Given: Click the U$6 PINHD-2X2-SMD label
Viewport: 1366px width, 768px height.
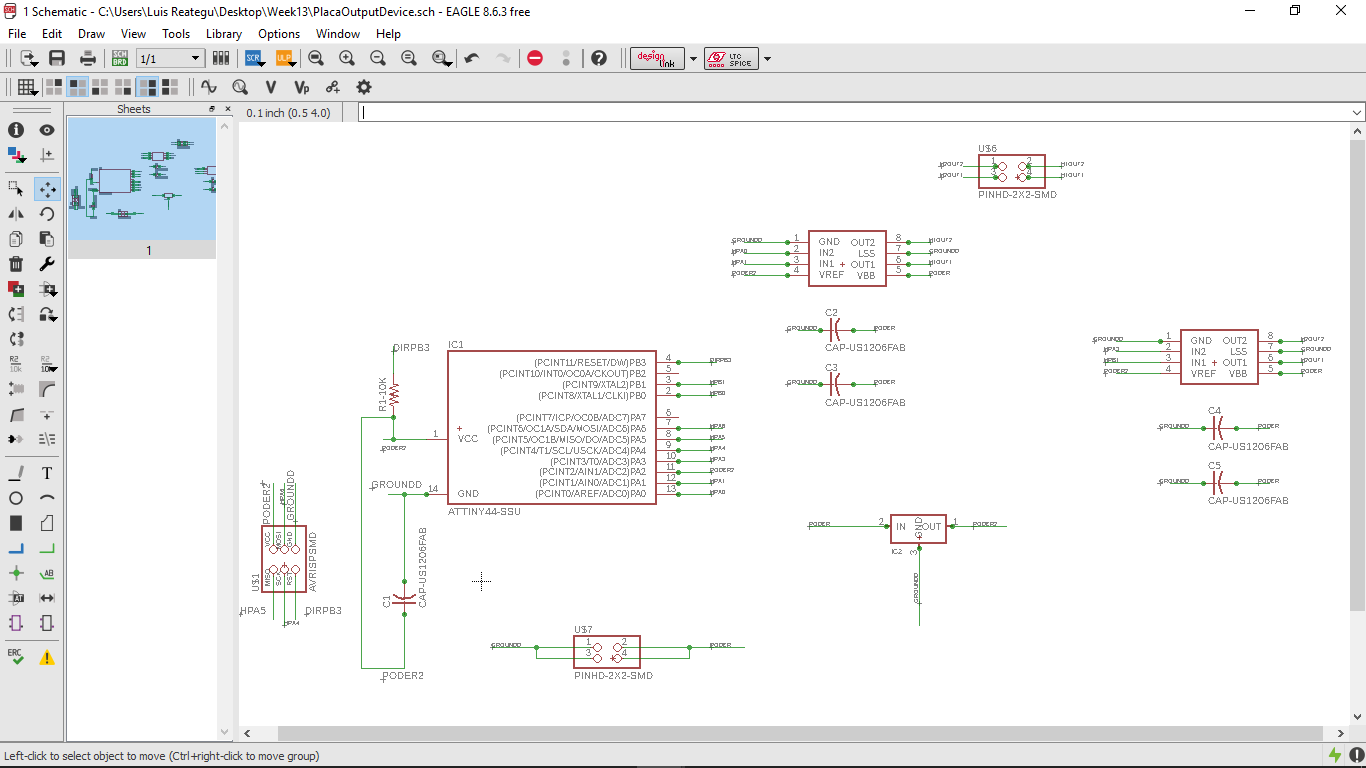Looking at the screenshot, I should tap(1017, 195).
